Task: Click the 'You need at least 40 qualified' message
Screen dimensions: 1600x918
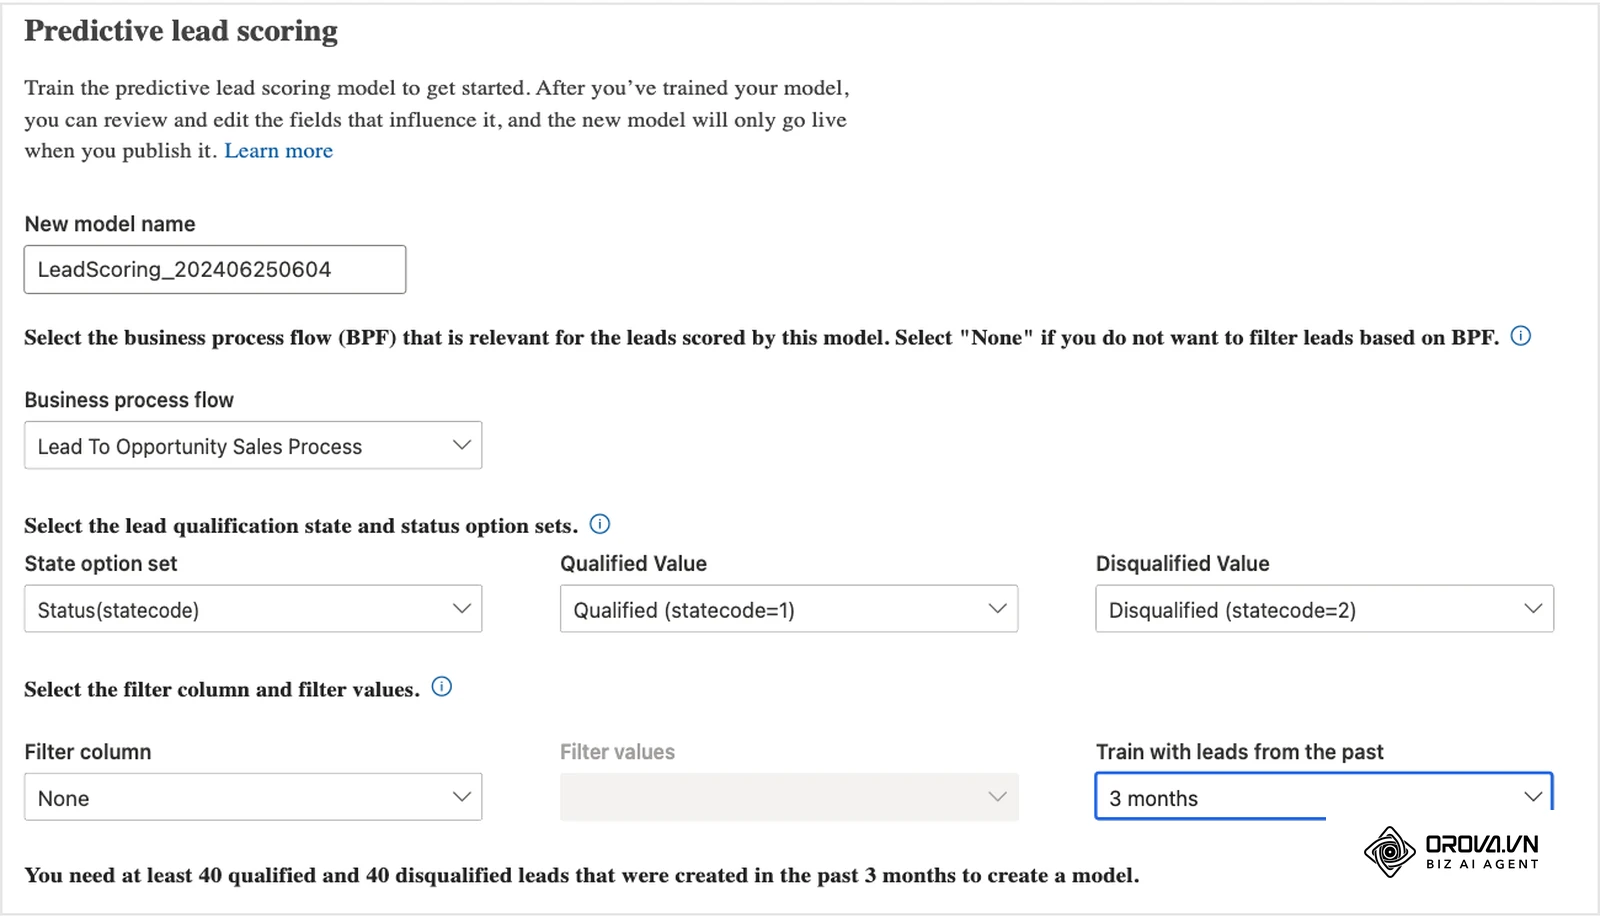Action: point(582,876)
